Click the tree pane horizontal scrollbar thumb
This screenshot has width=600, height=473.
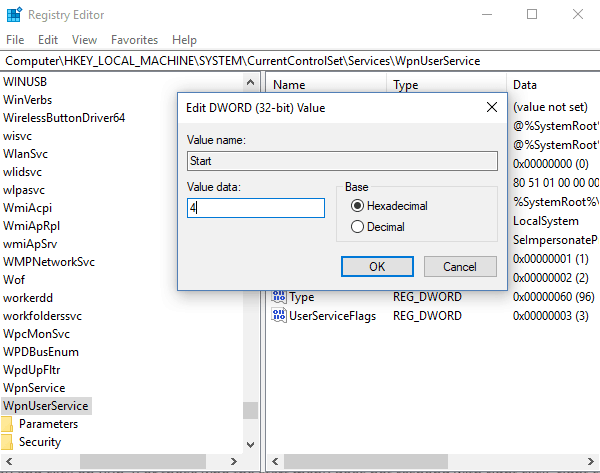tap(143, 461)
